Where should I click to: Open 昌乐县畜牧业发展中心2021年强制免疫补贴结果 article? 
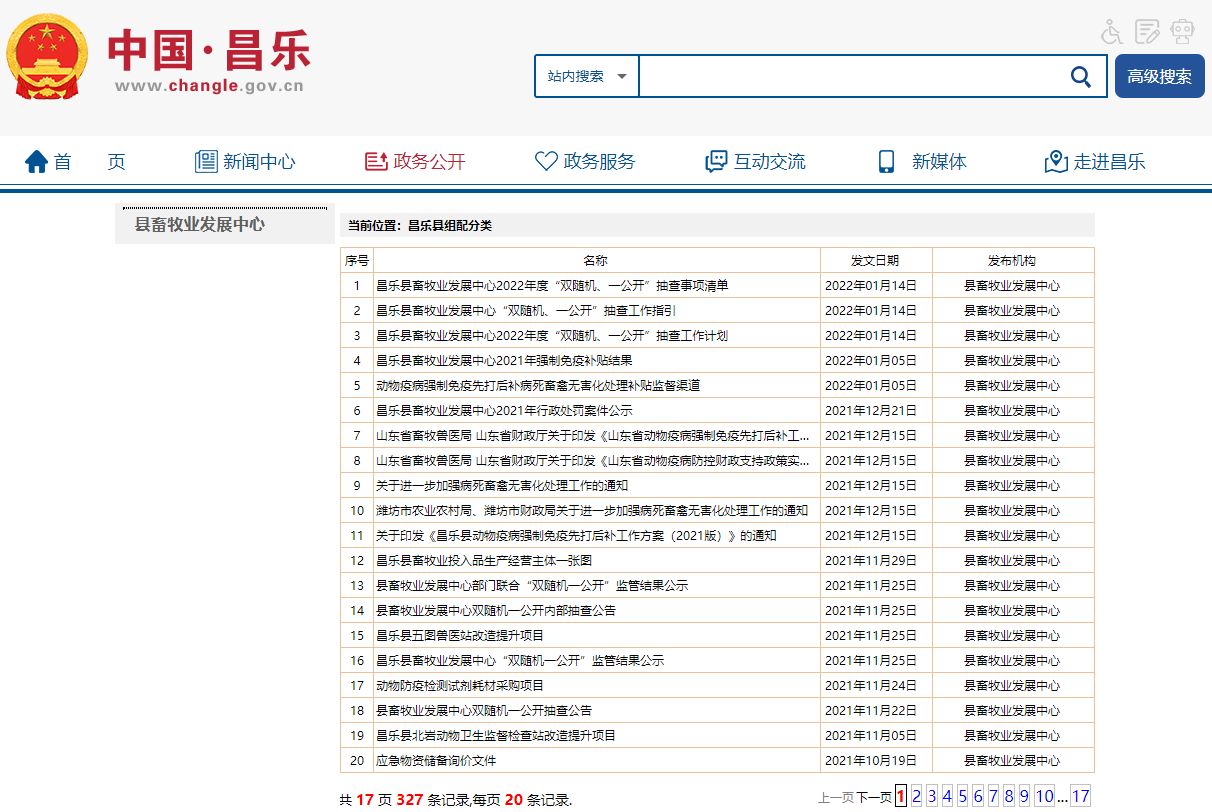click(x=504, y=361)
